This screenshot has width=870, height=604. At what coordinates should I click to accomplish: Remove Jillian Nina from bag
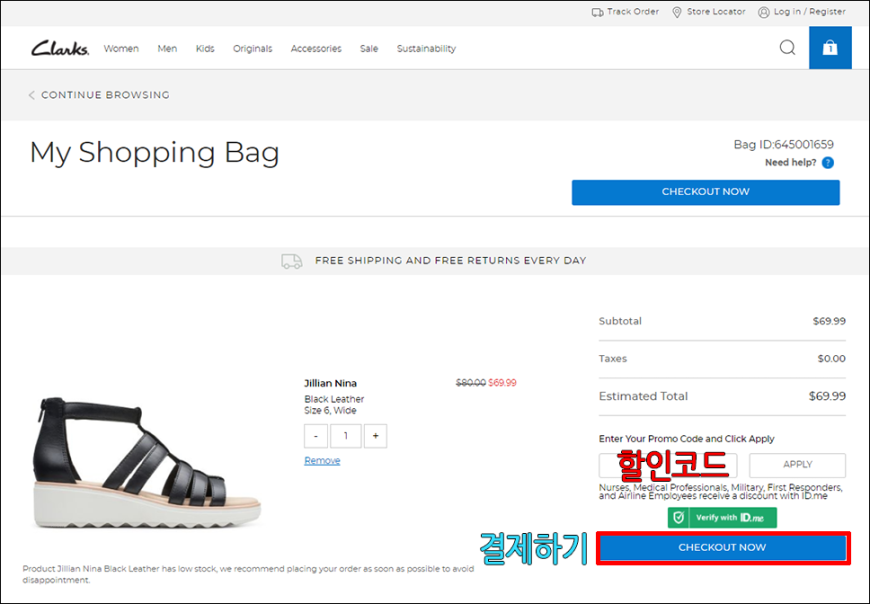[x=322, y=460]
